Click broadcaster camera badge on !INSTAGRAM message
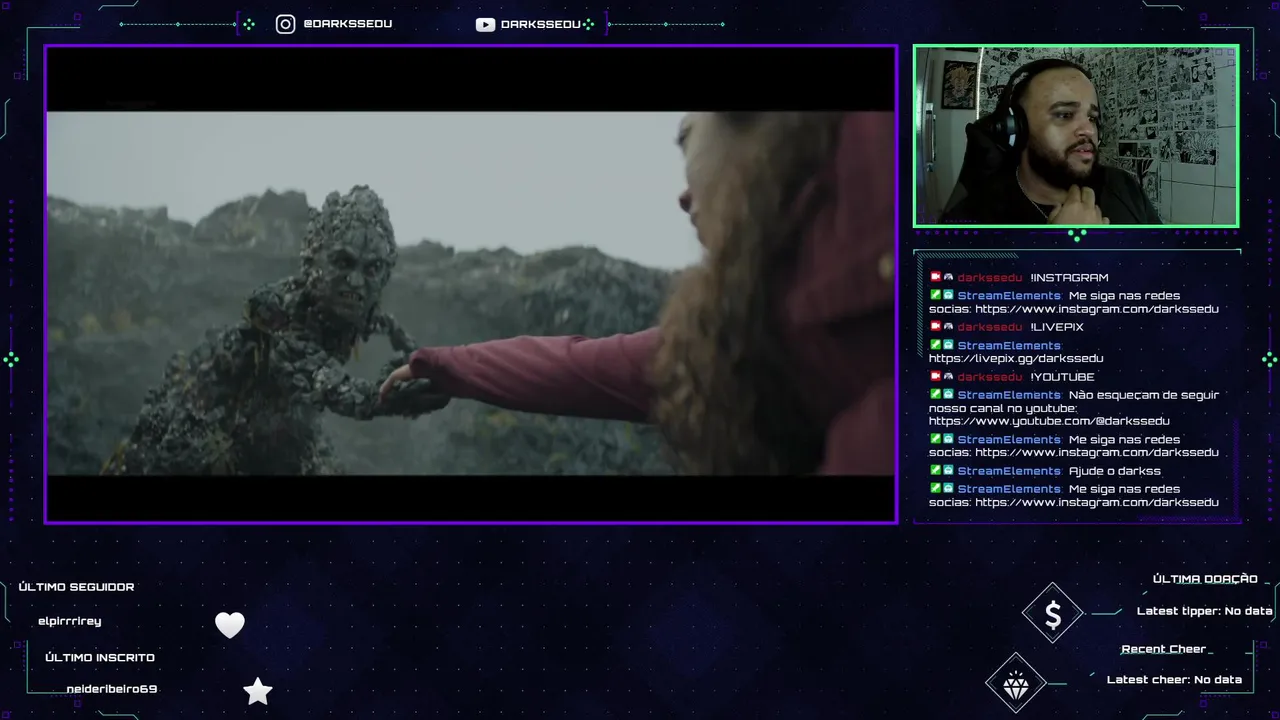This screenshot has width=1280, height=720. (x=936, y=277)
